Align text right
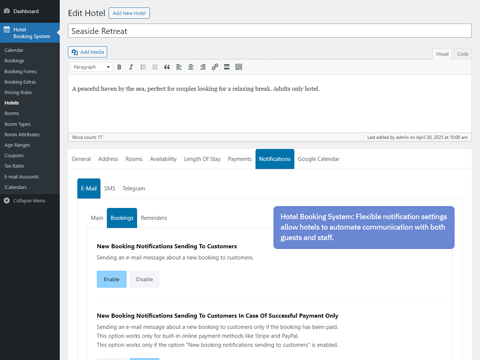The width and height of the screenshot is (480, 360). (203, 67)
